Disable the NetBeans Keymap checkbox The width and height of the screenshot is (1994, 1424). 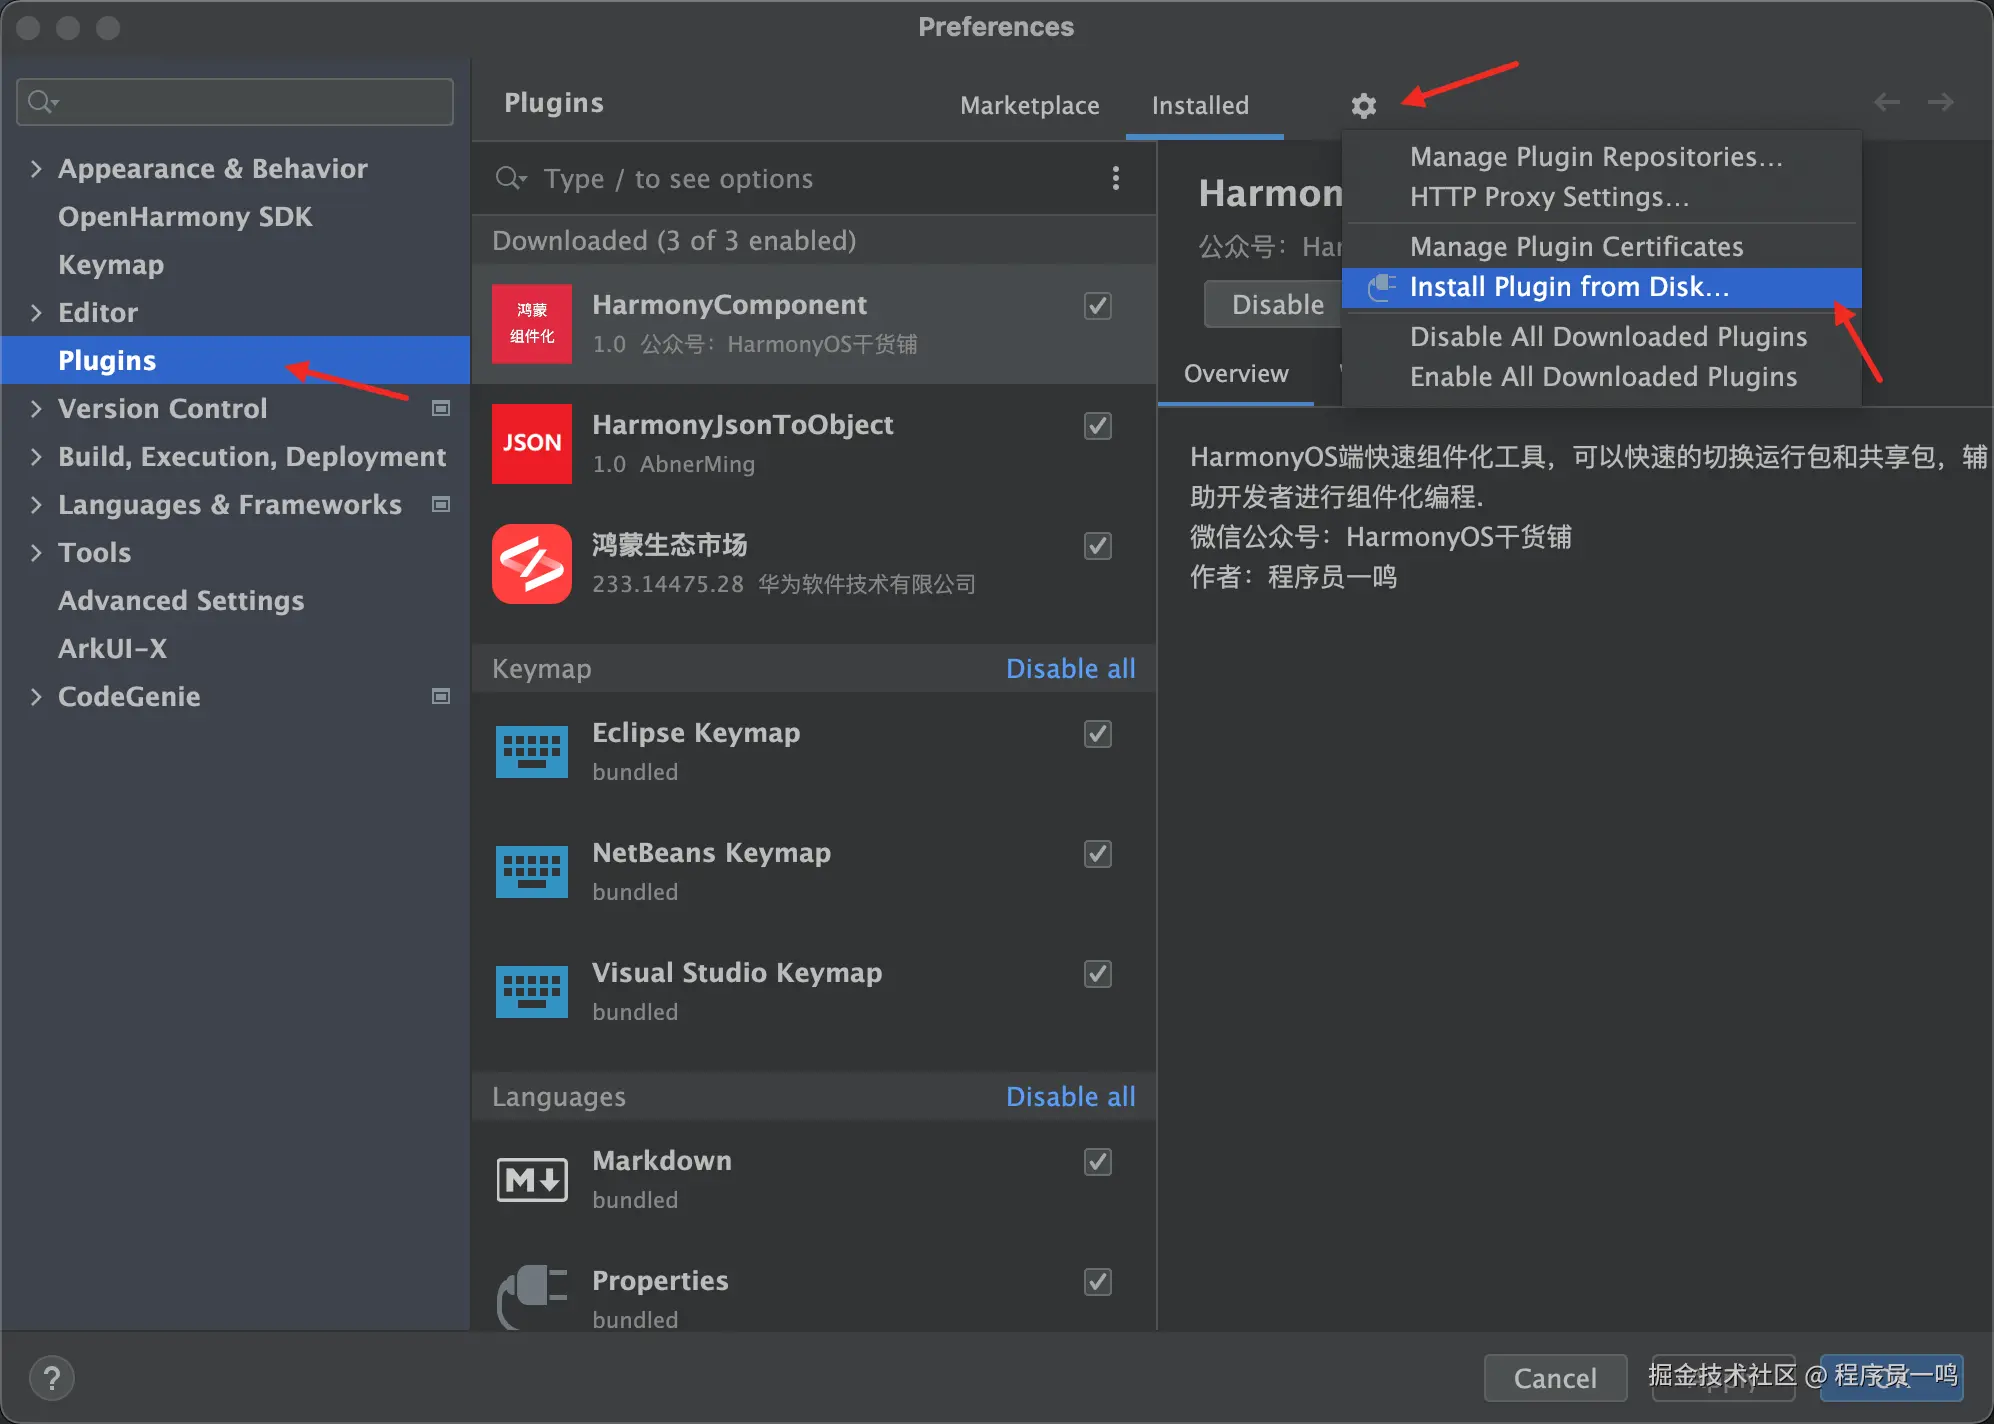1097,854
